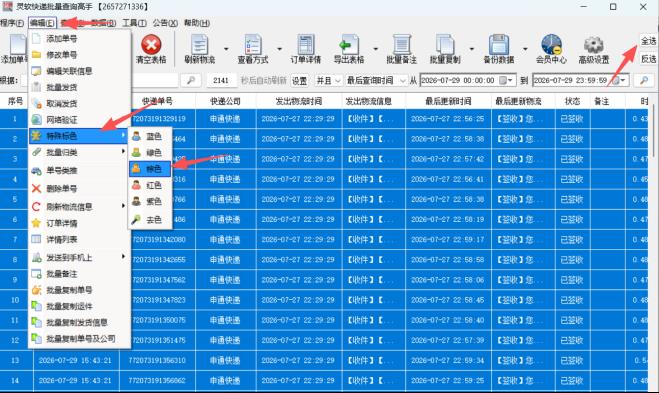
Task: Open the 最后查询时间 filter dropdown
Action: [x=376, y=80]
